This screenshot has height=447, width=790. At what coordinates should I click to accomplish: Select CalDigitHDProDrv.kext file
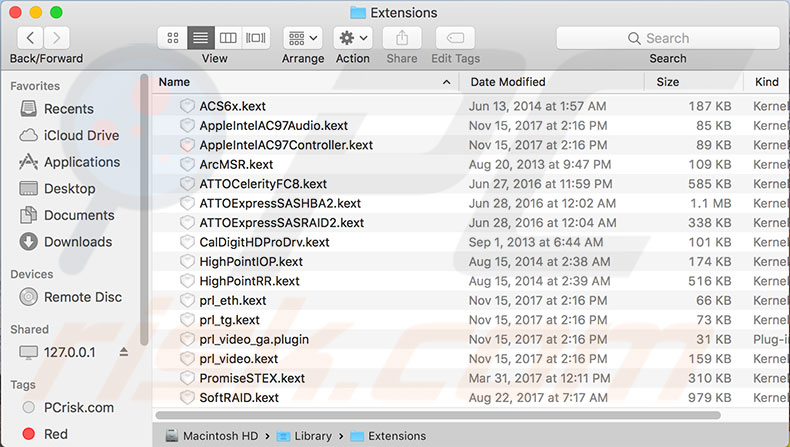click(x=264, y=242)
